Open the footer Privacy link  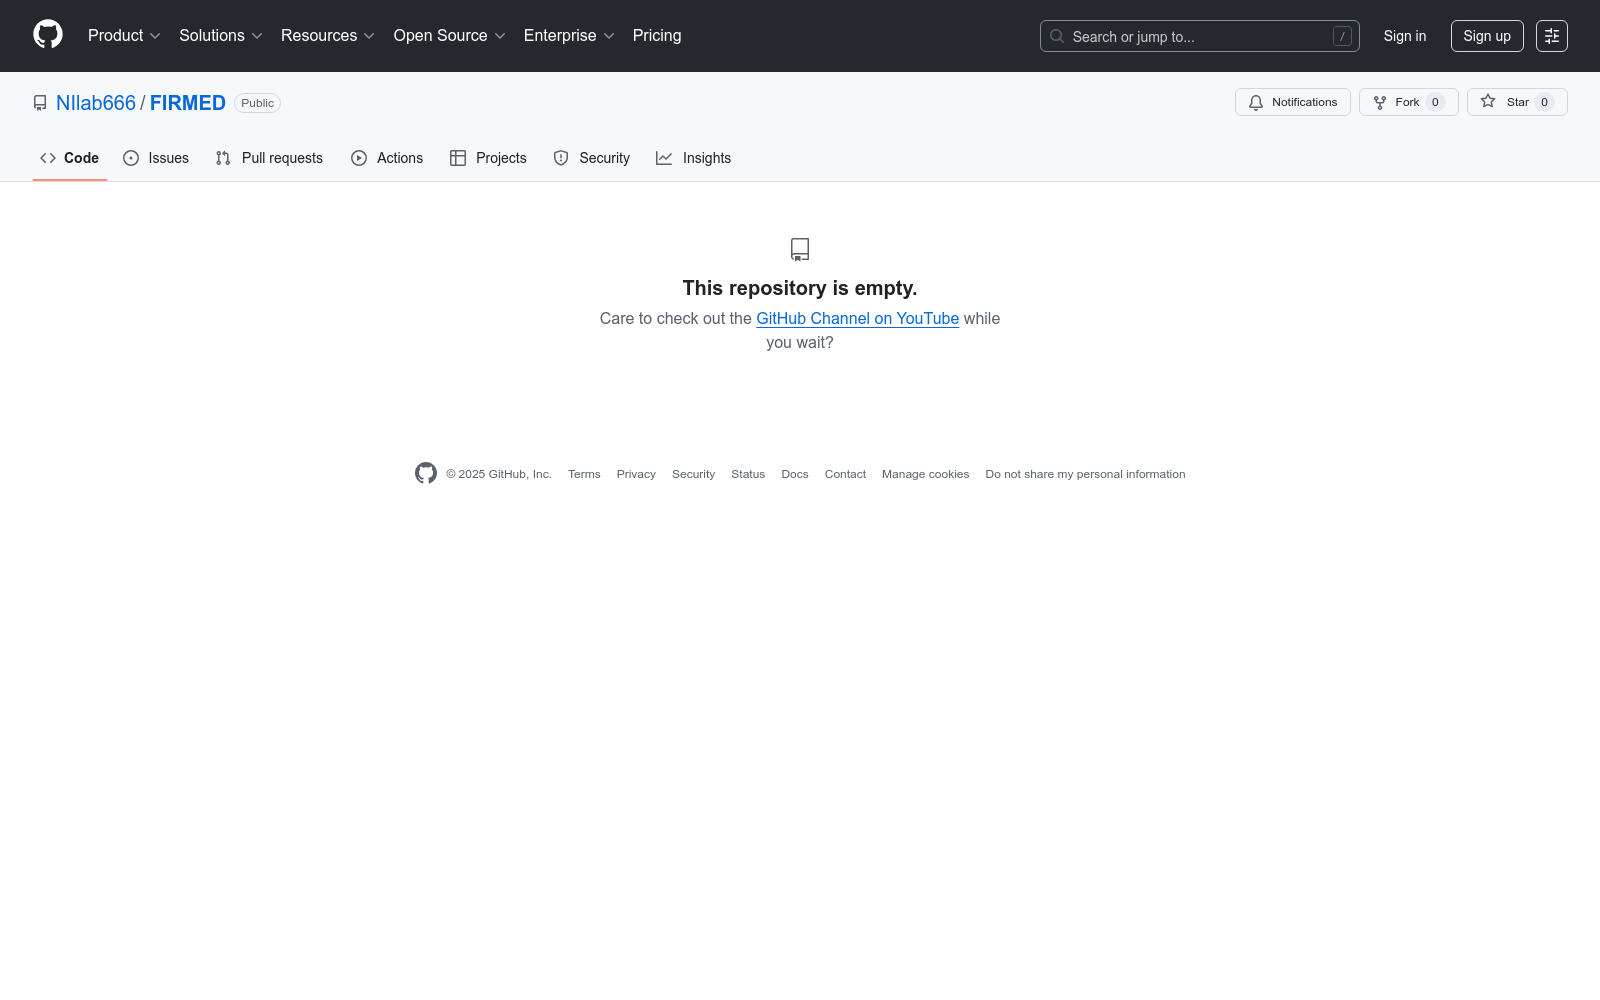(636, 474)
